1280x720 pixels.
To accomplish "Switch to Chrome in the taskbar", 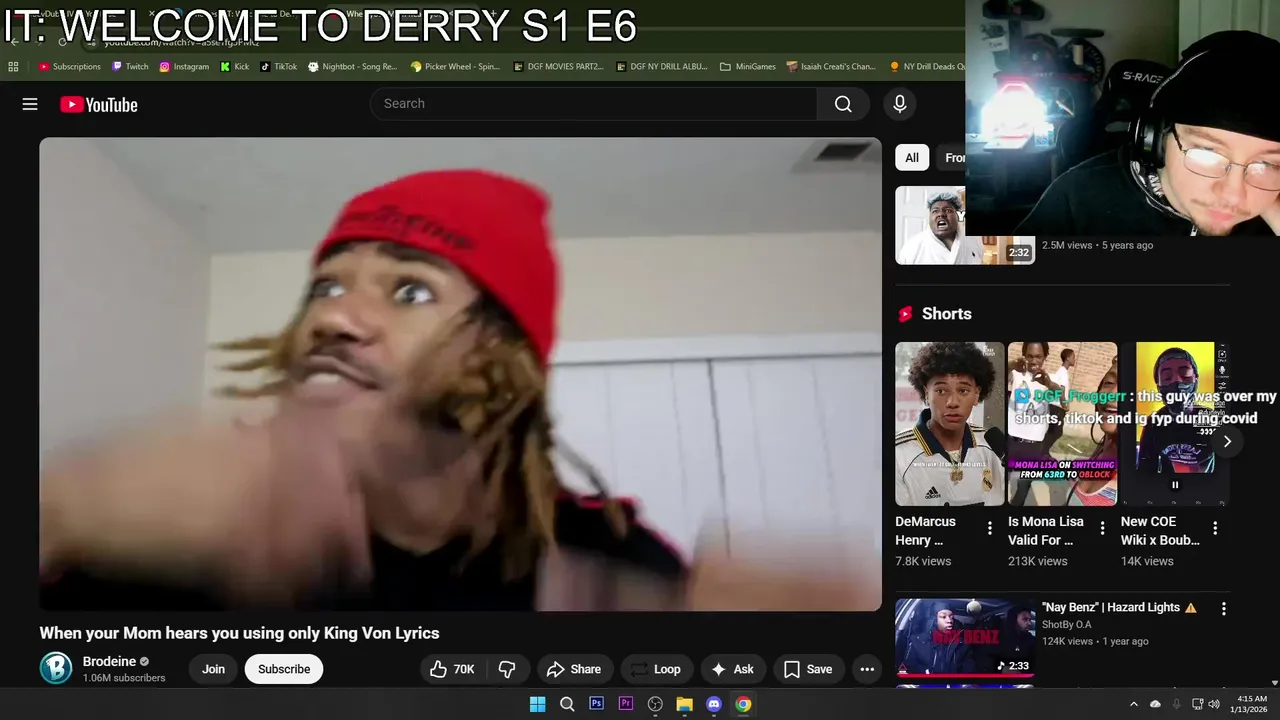I will coord(743,704).
